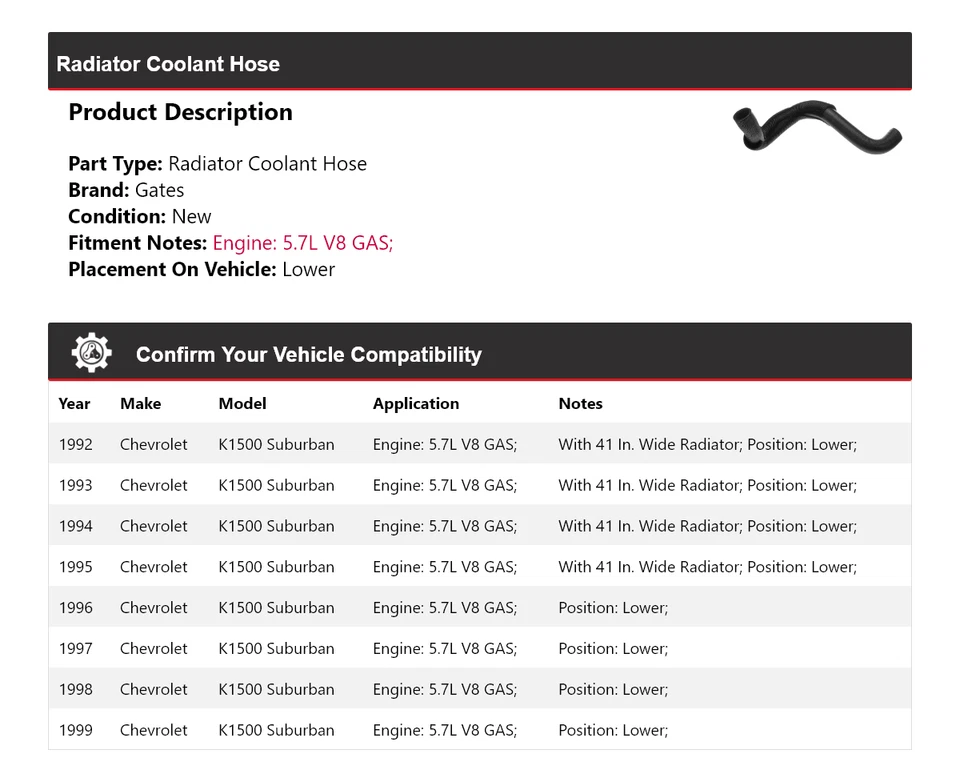960x782 pixels.
Task: Click the 41 In. Wide Radiator note for 1995
Action: pyautogui.click(x=707, y=567)
